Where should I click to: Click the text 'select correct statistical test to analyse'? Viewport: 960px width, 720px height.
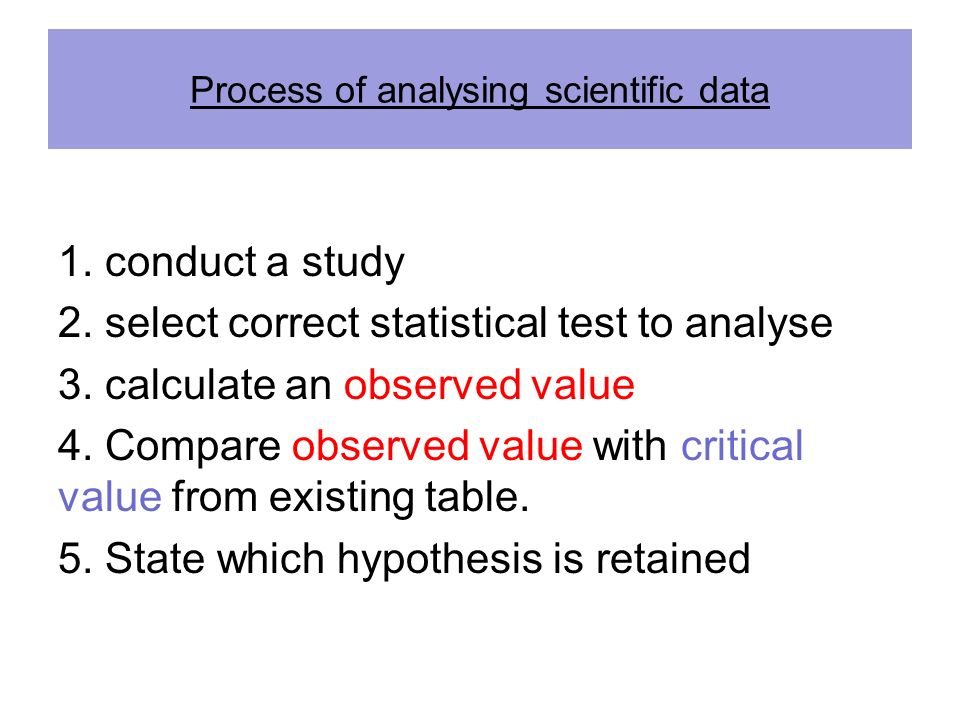(468, 323)
